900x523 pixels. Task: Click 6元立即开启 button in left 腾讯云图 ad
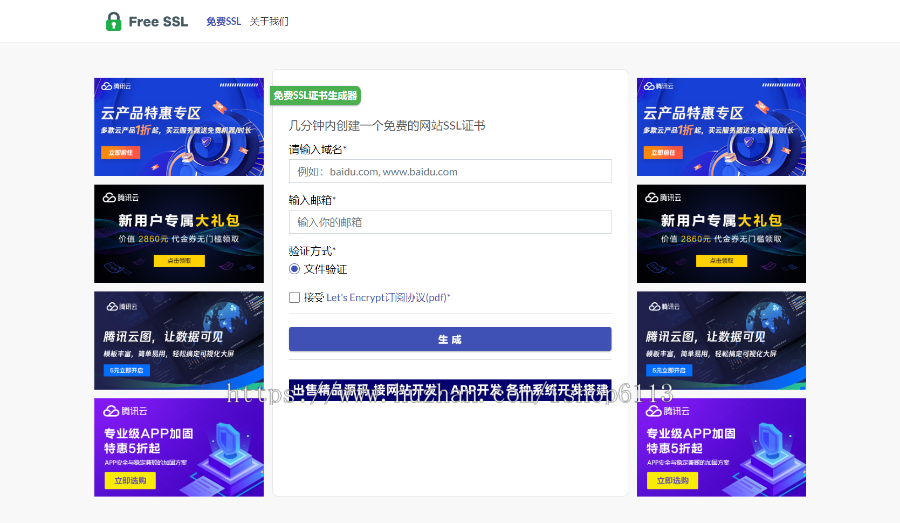point(127,370)
